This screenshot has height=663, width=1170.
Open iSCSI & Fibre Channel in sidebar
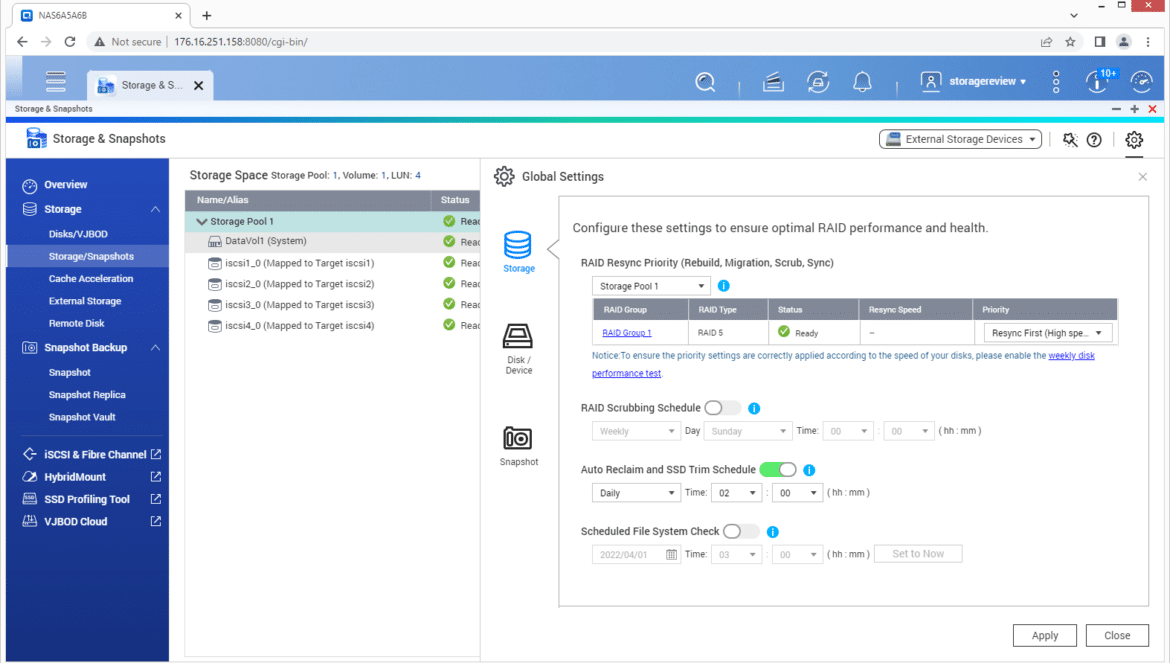95,454
